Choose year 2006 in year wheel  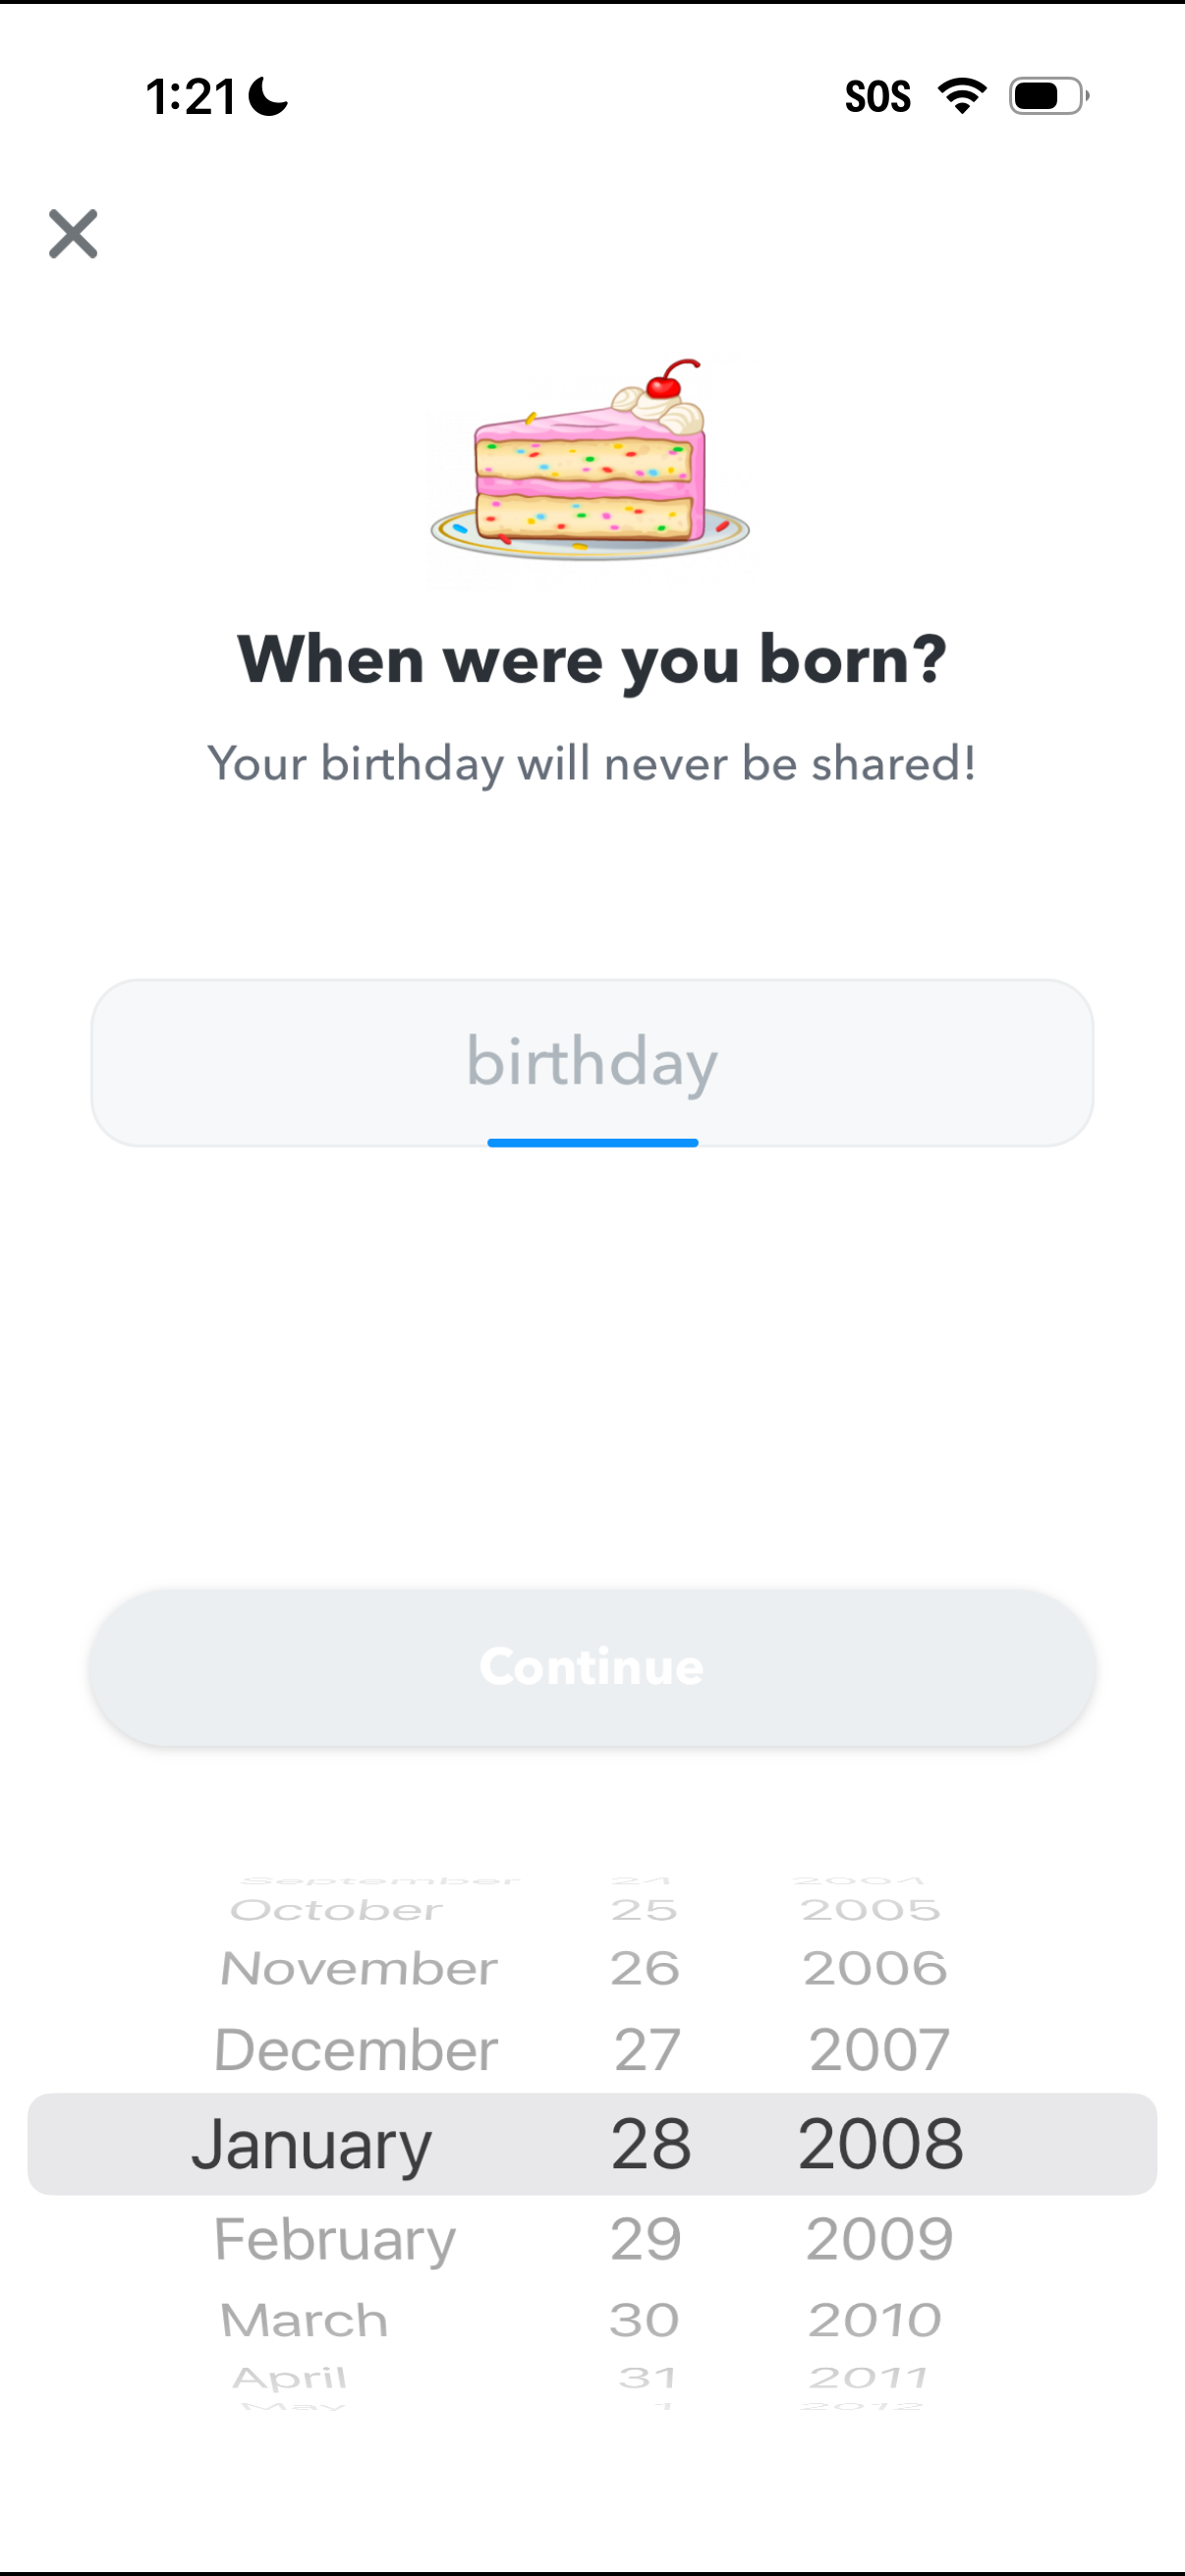pos(875,1968)
